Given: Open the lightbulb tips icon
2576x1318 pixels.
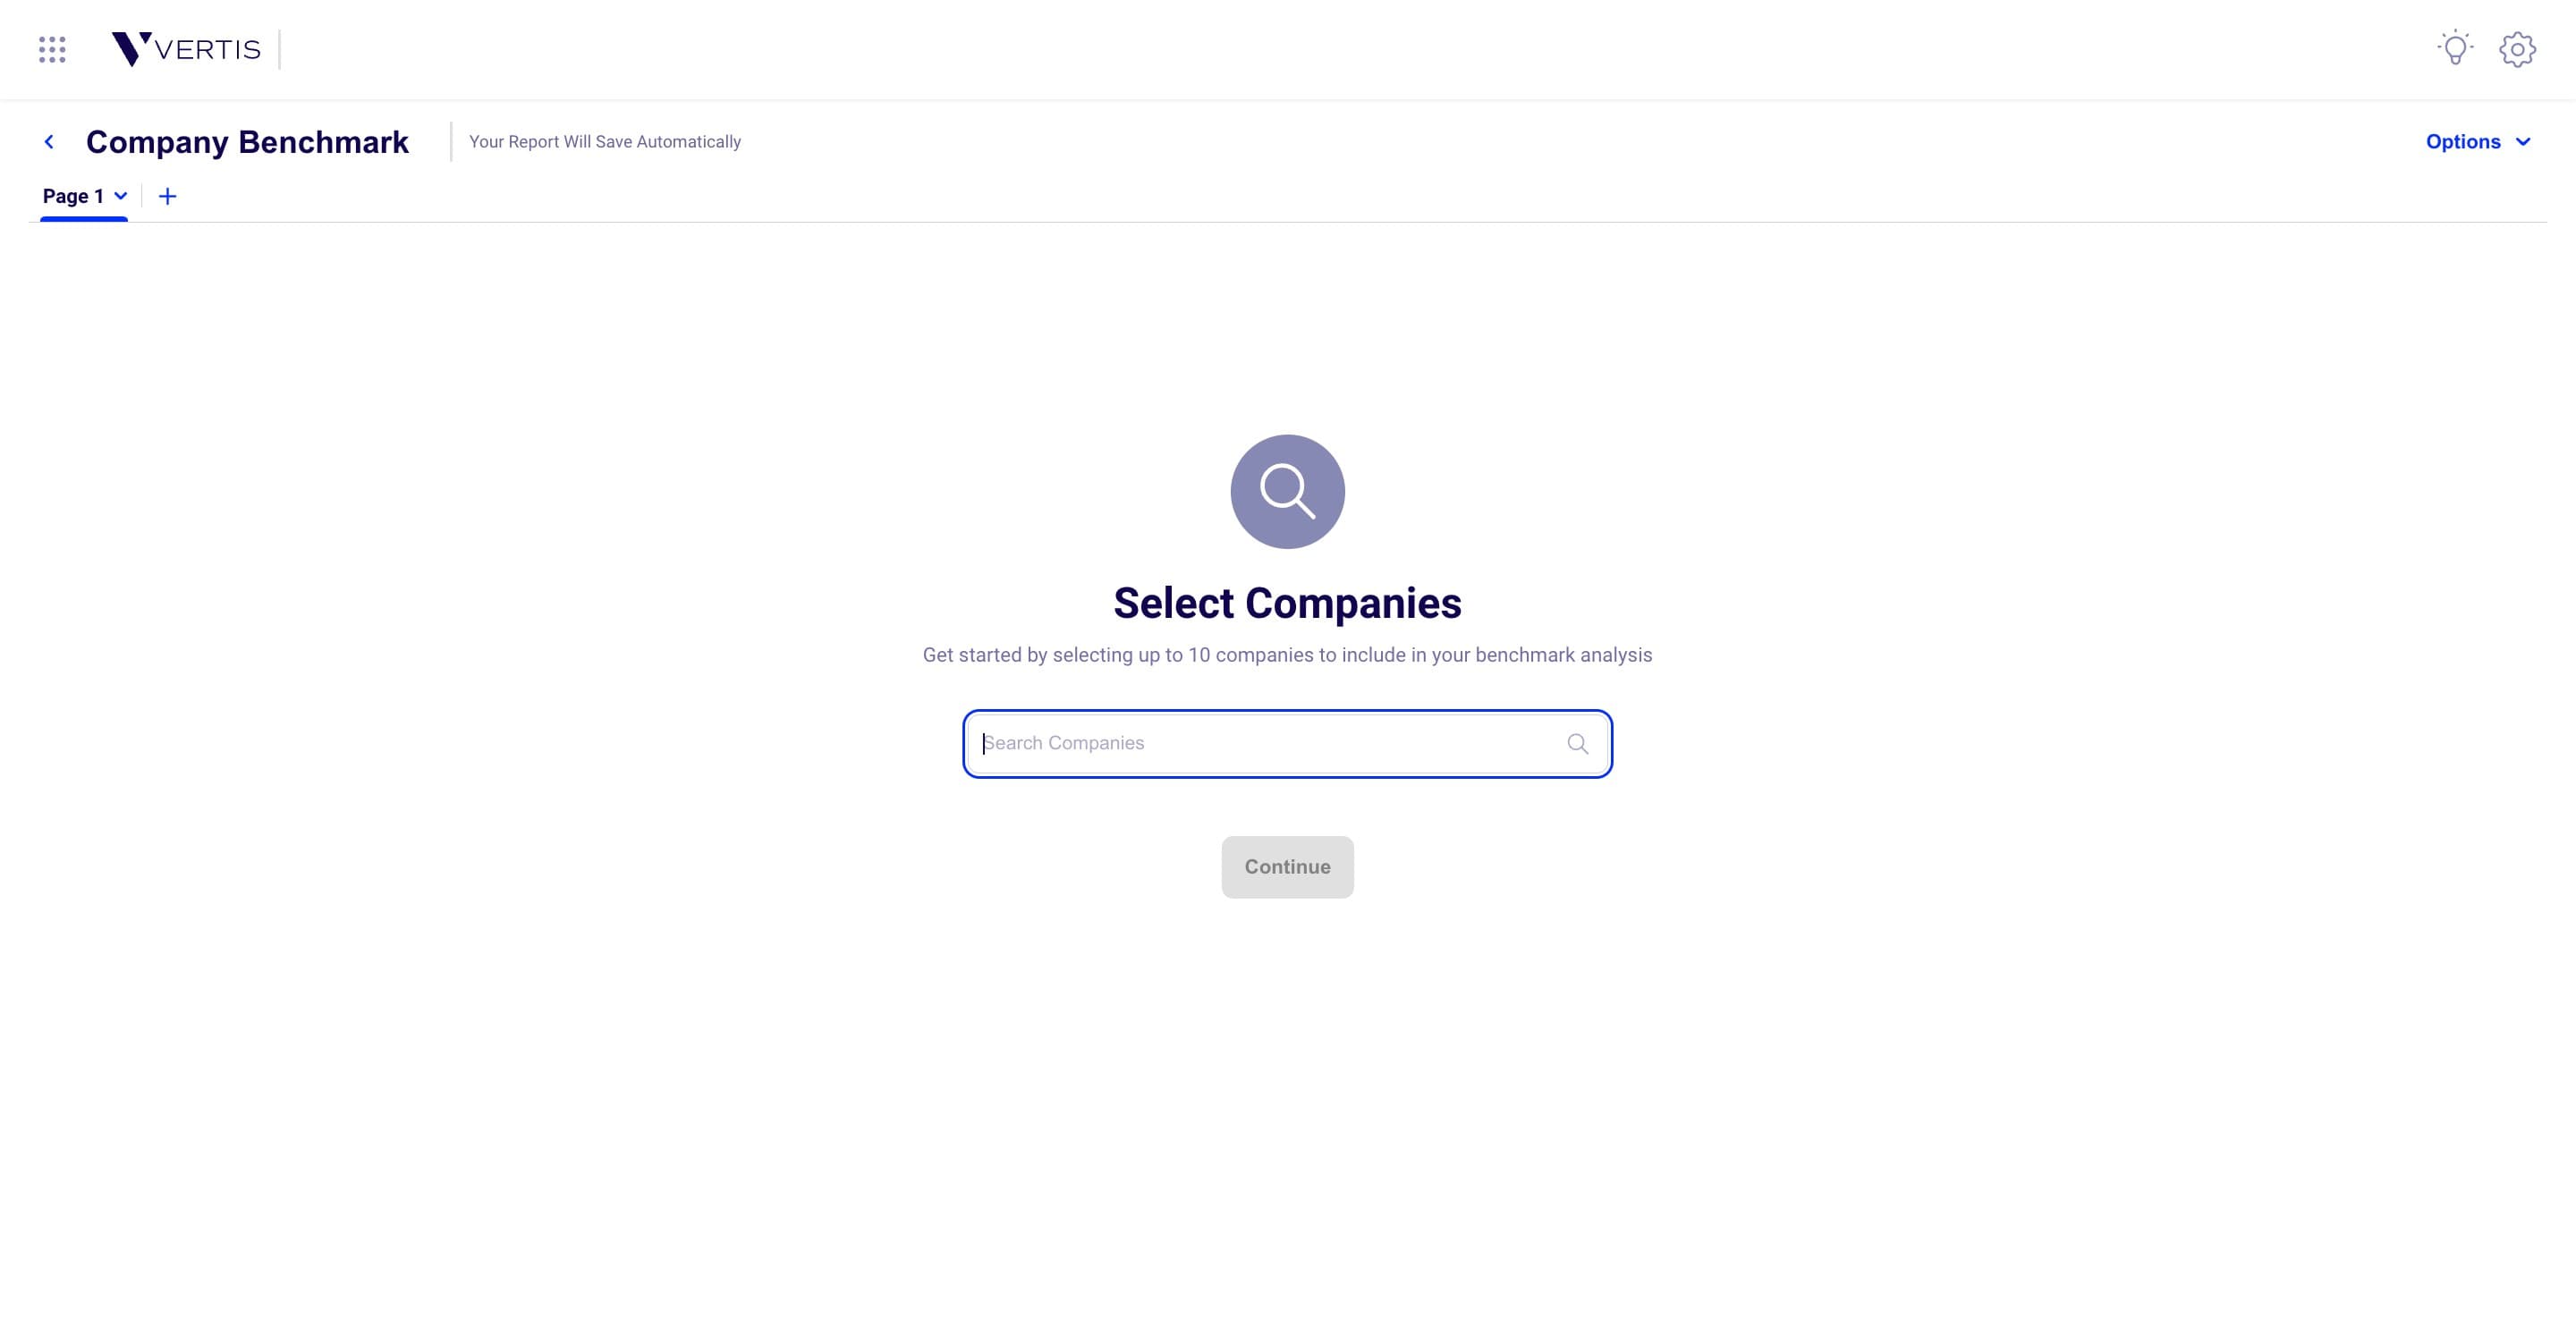Looking at the screenshot, I should [x=2455, y=48].
